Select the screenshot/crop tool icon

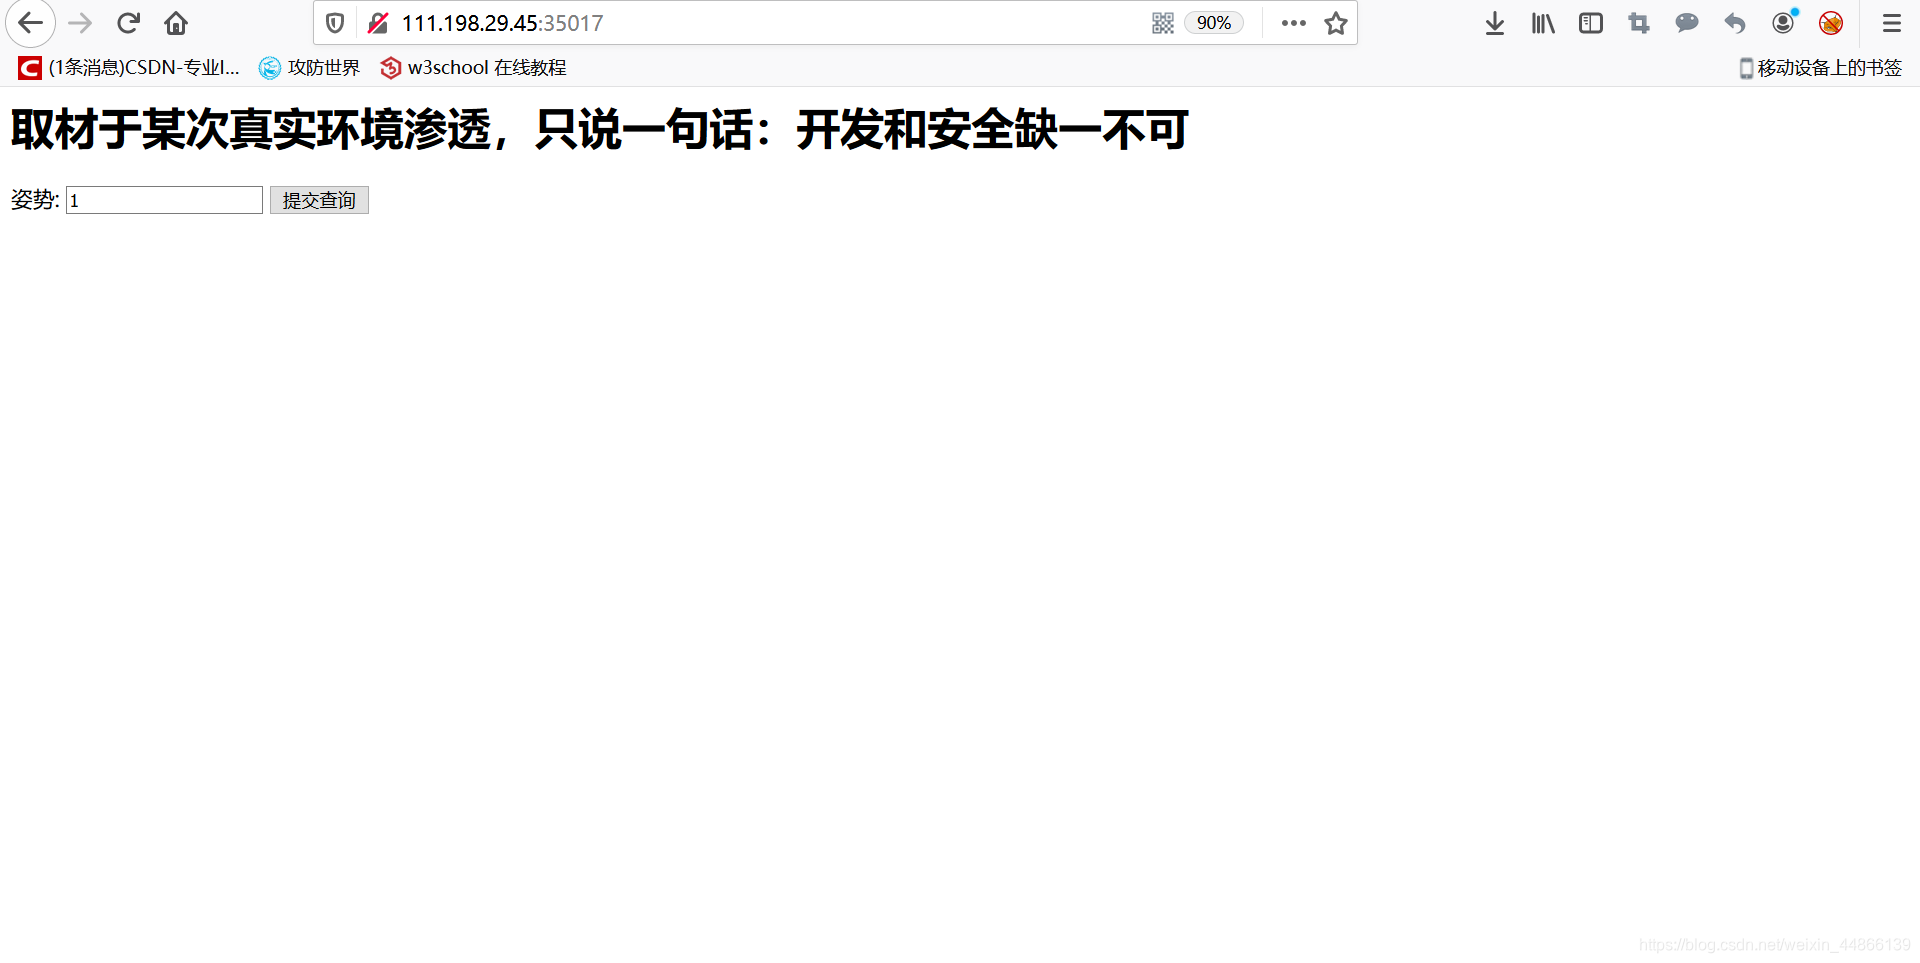pyautogui.click(x=1638, y=22)
